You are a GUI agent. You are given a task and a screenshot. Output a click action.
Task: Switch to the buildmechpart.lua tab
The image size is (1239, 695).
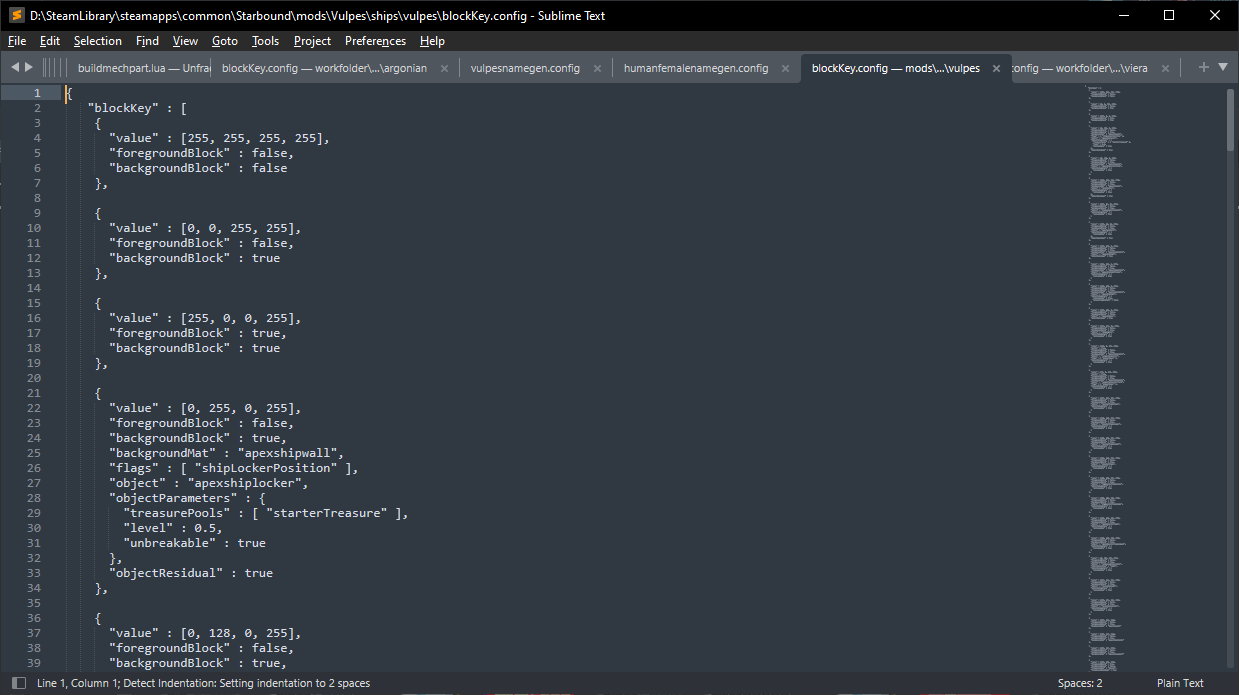point(142,68)
